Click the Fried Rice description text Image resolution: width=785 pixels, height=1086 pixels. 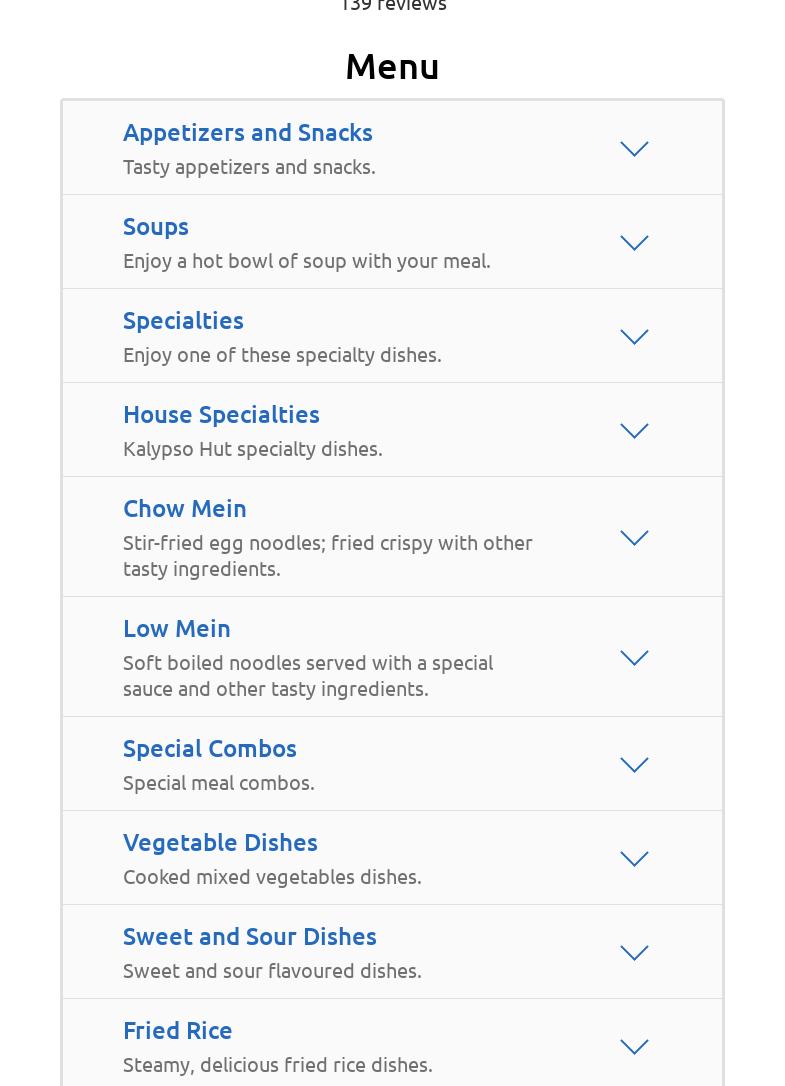(x=278, y=1065)
